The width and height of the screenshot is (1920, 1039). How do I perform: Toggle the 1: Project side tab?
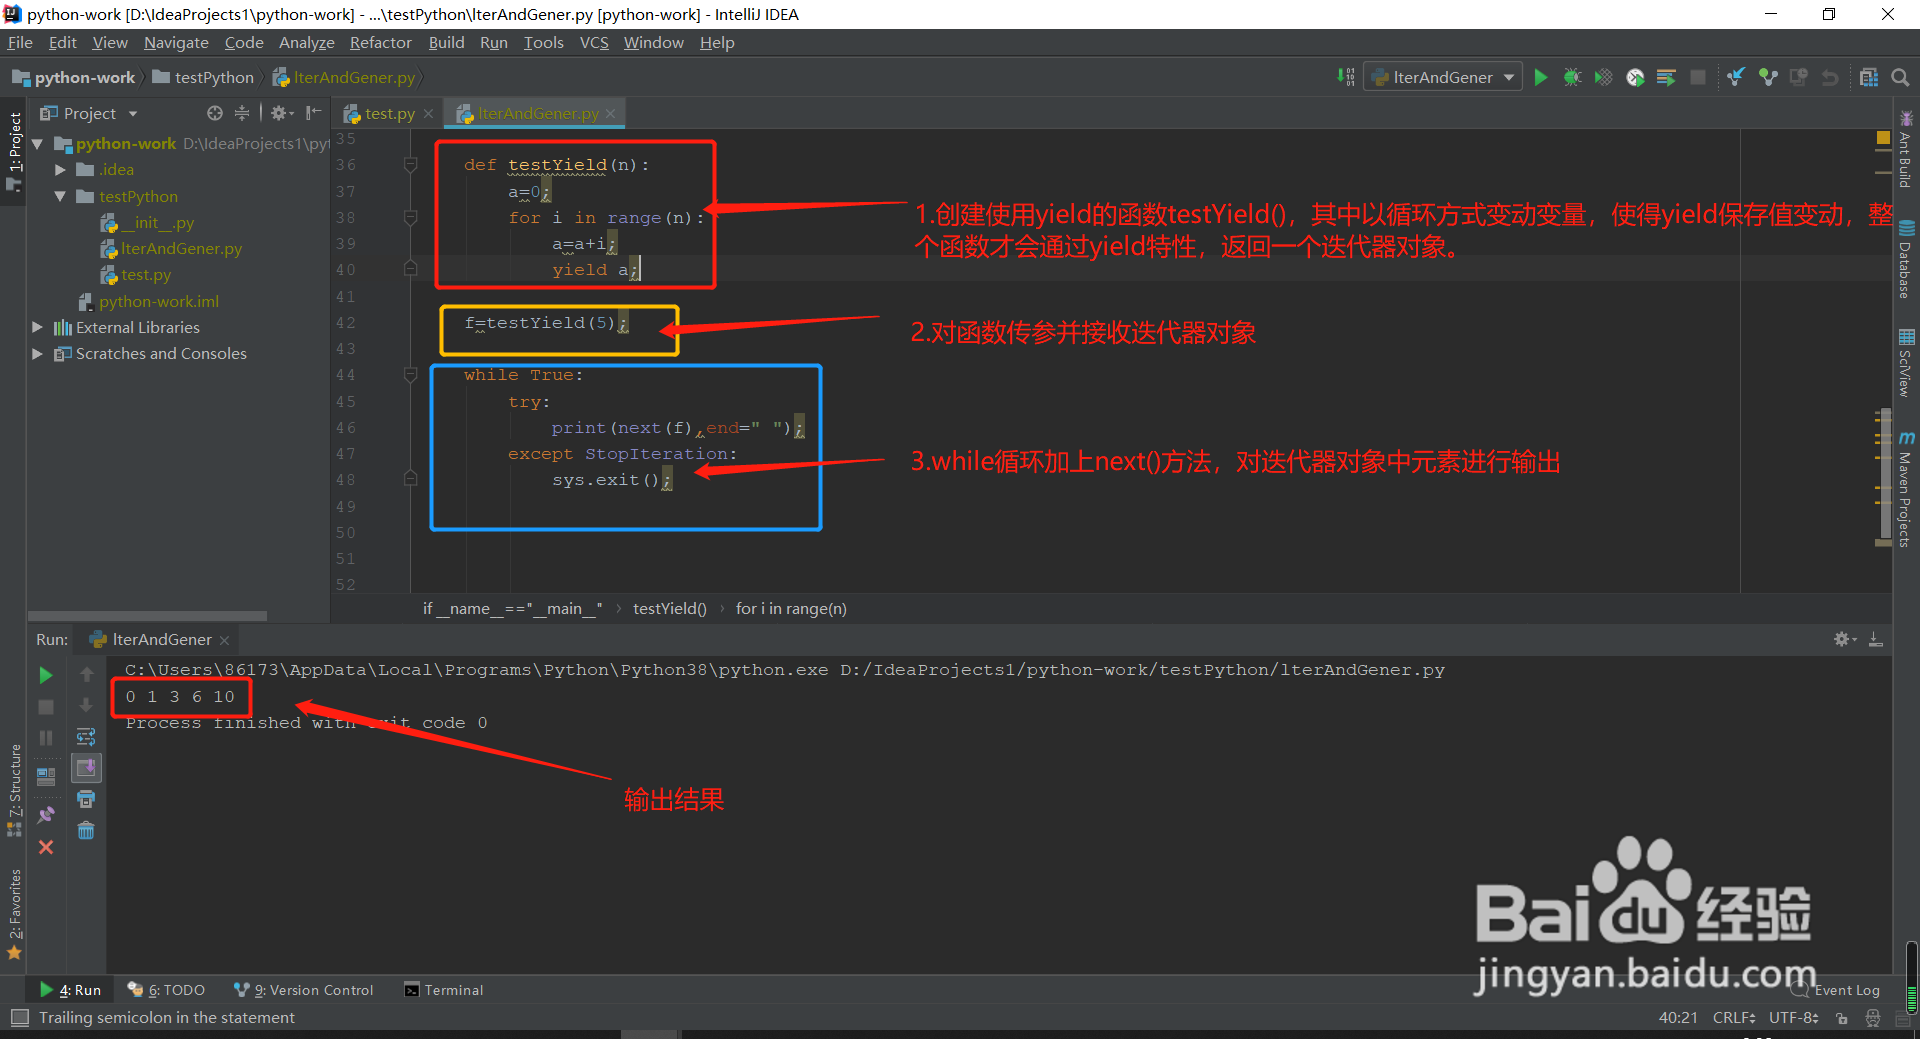click(x=14, y=150)
